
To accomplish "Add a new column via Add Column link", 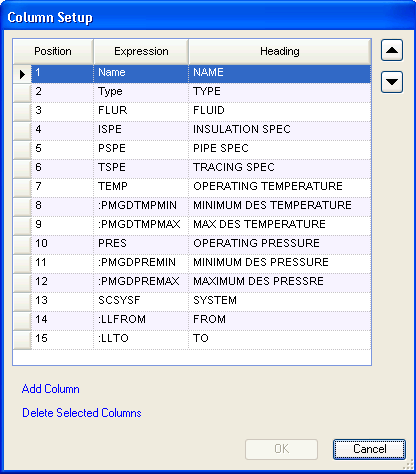I will [x=51, y=389].
